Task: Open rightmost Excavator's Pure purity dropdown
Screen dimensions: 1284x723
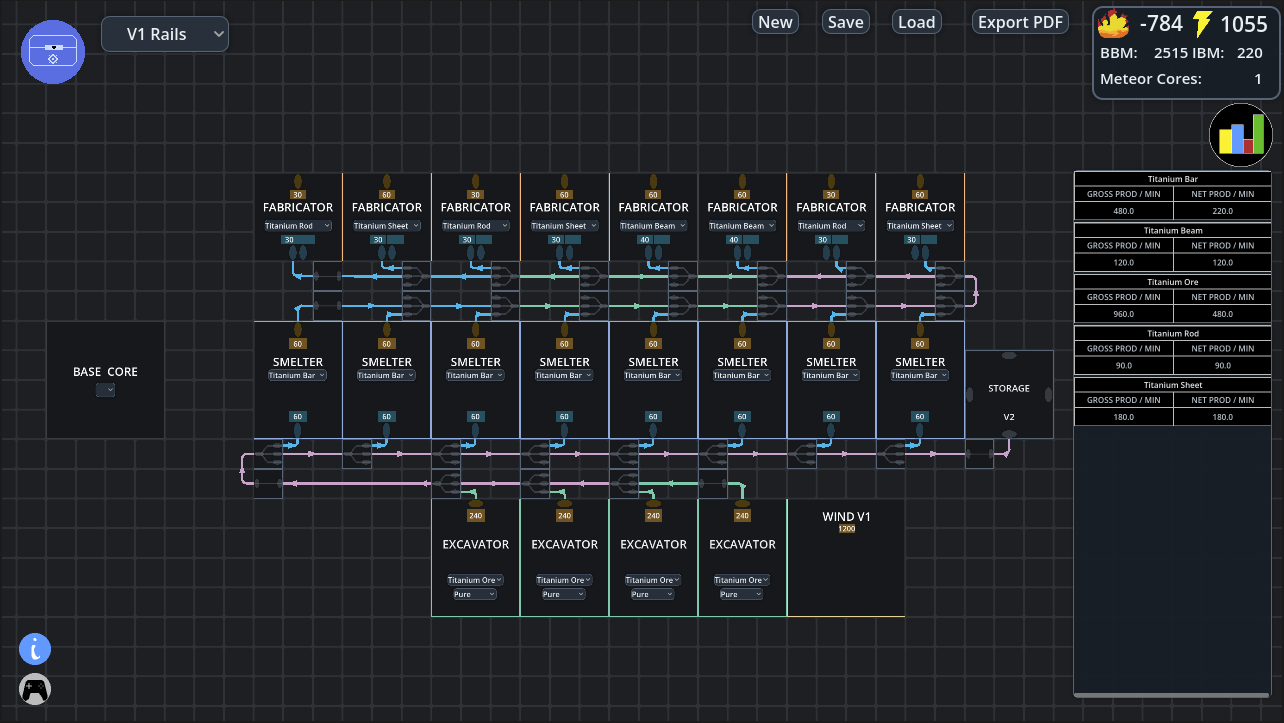Action: (x=742, y=594)
